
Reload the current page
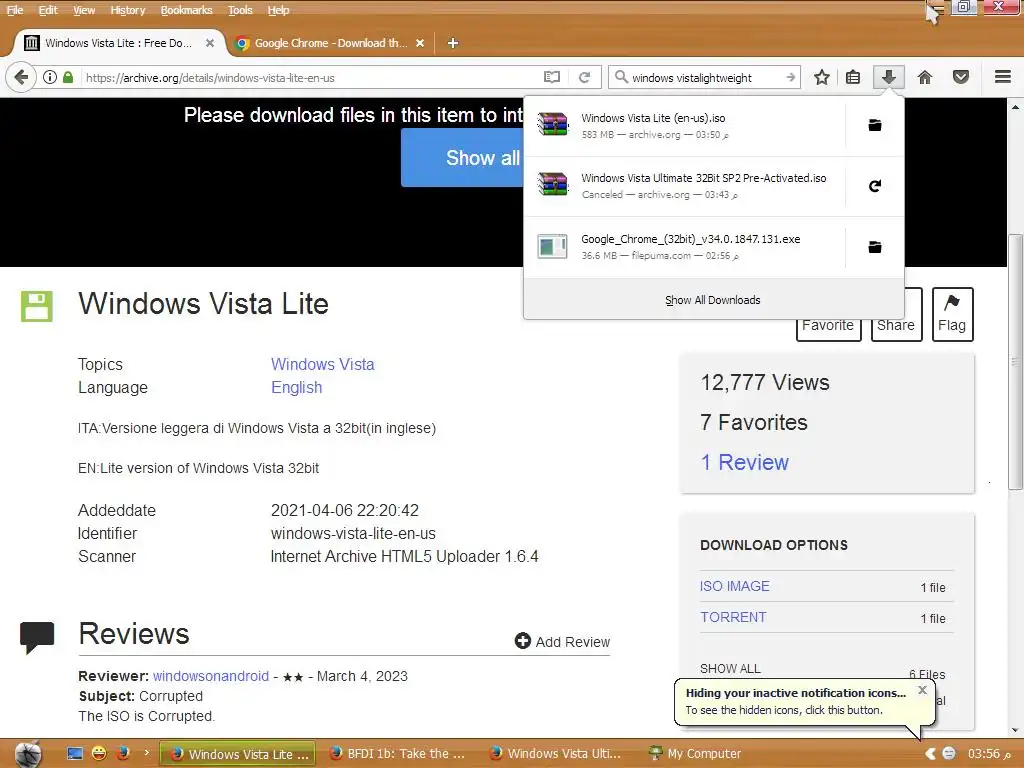click(x=584, y=77)
